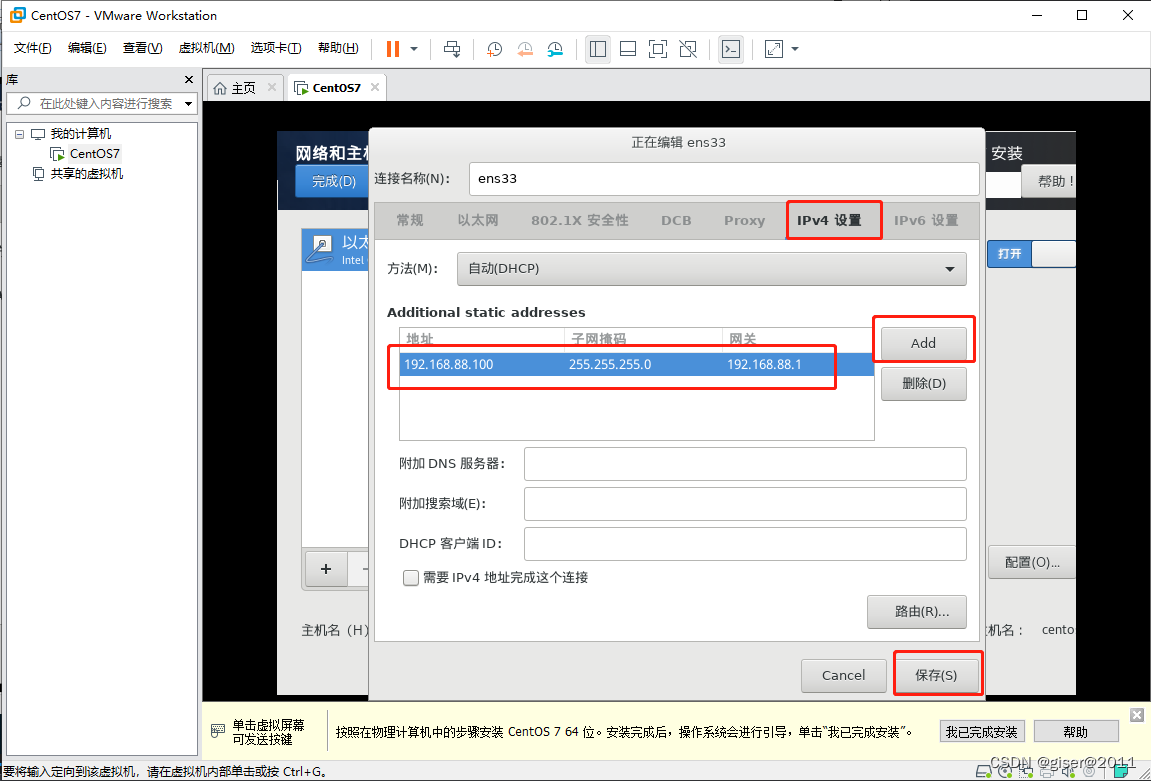Revert to the previous snapshot
Screen dimensions: 1151x781
pyautogui.click(x=525, y=49)
